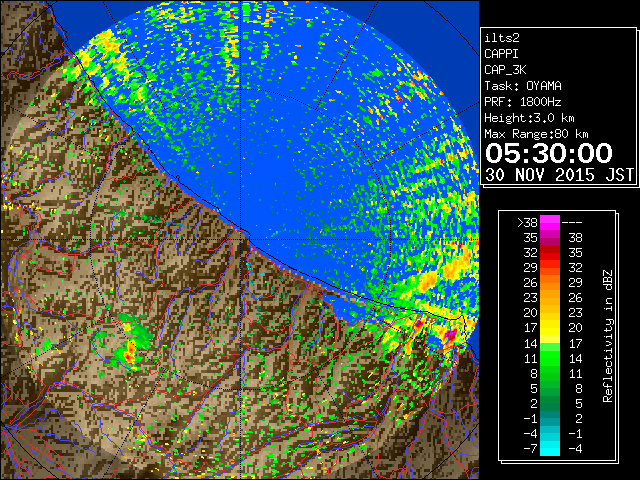
Task: Click the '---' legend upper-bound label
Action: pyautogui.click(x=572, y=222)
